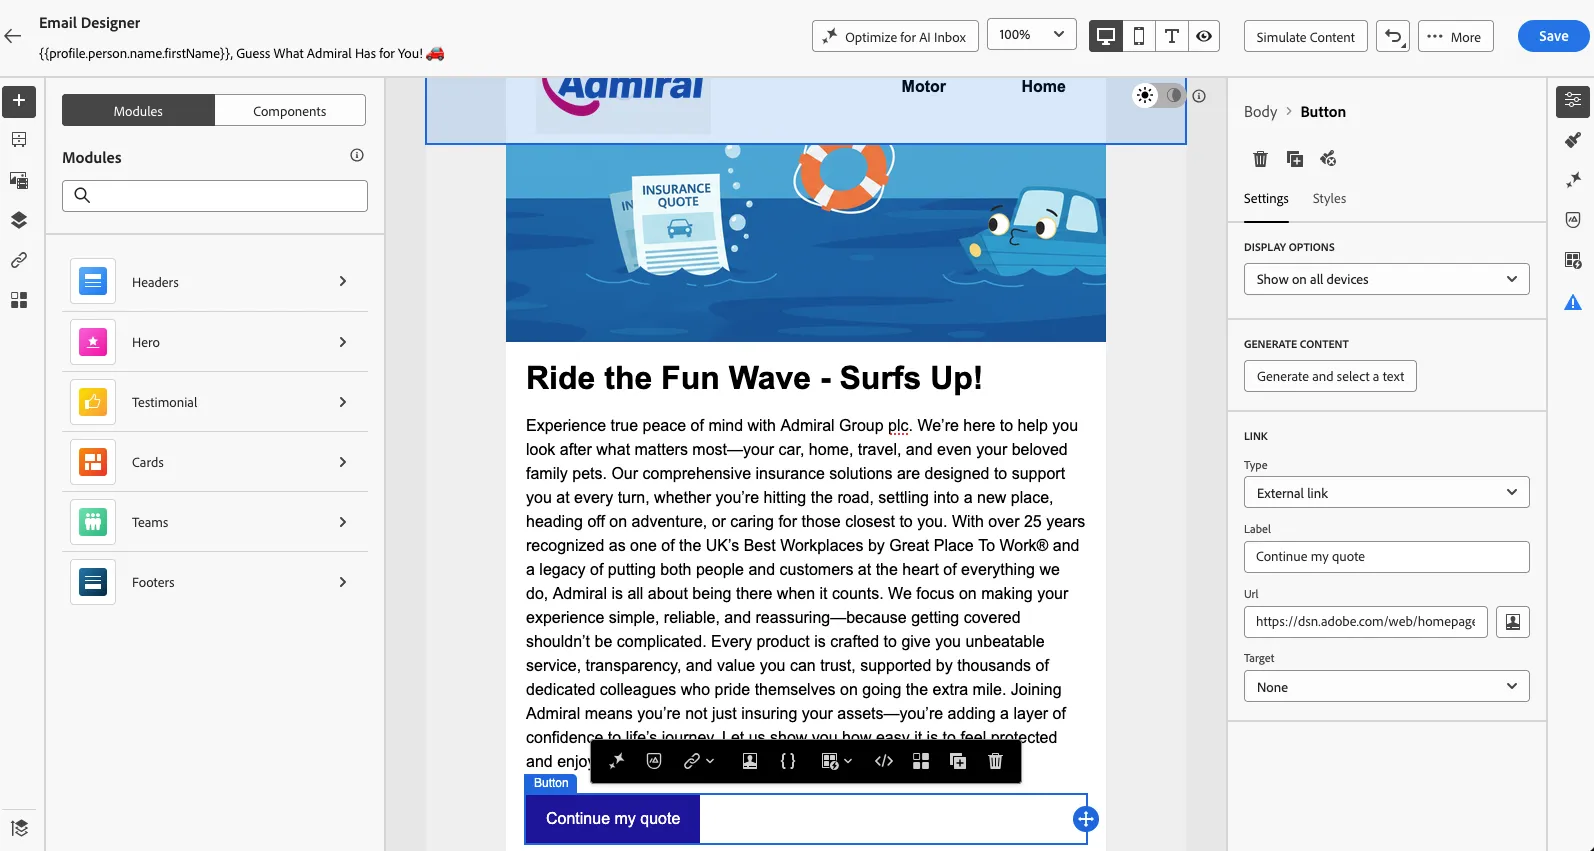Click the info icon beside Modules heading

point(357,155)
